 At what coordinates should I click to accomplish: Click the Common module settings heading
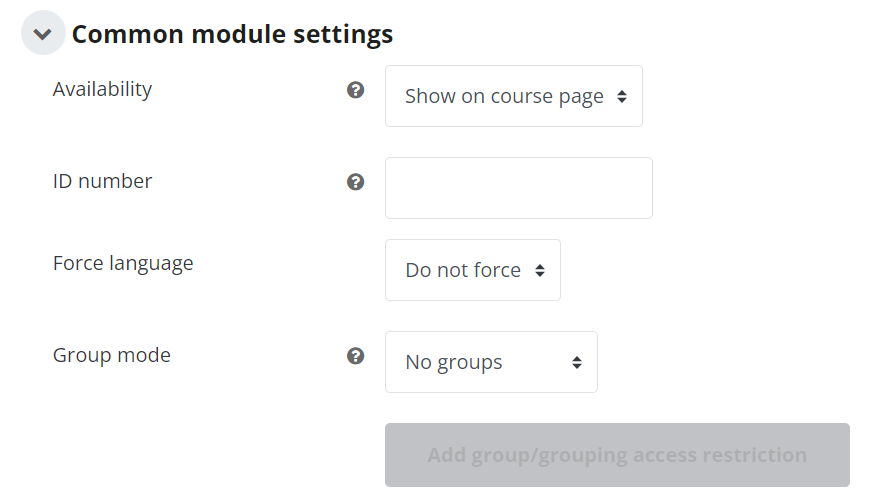(232, 34)
